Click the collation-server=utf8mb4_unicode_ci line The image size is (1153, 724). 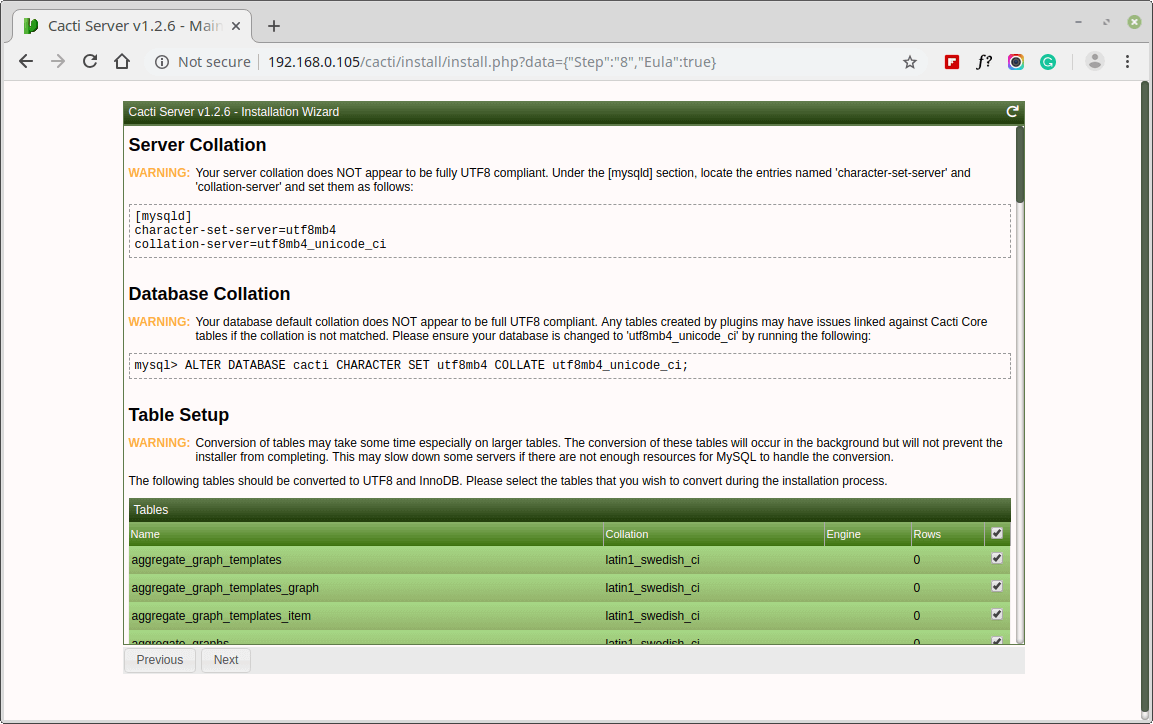point(260,244)
